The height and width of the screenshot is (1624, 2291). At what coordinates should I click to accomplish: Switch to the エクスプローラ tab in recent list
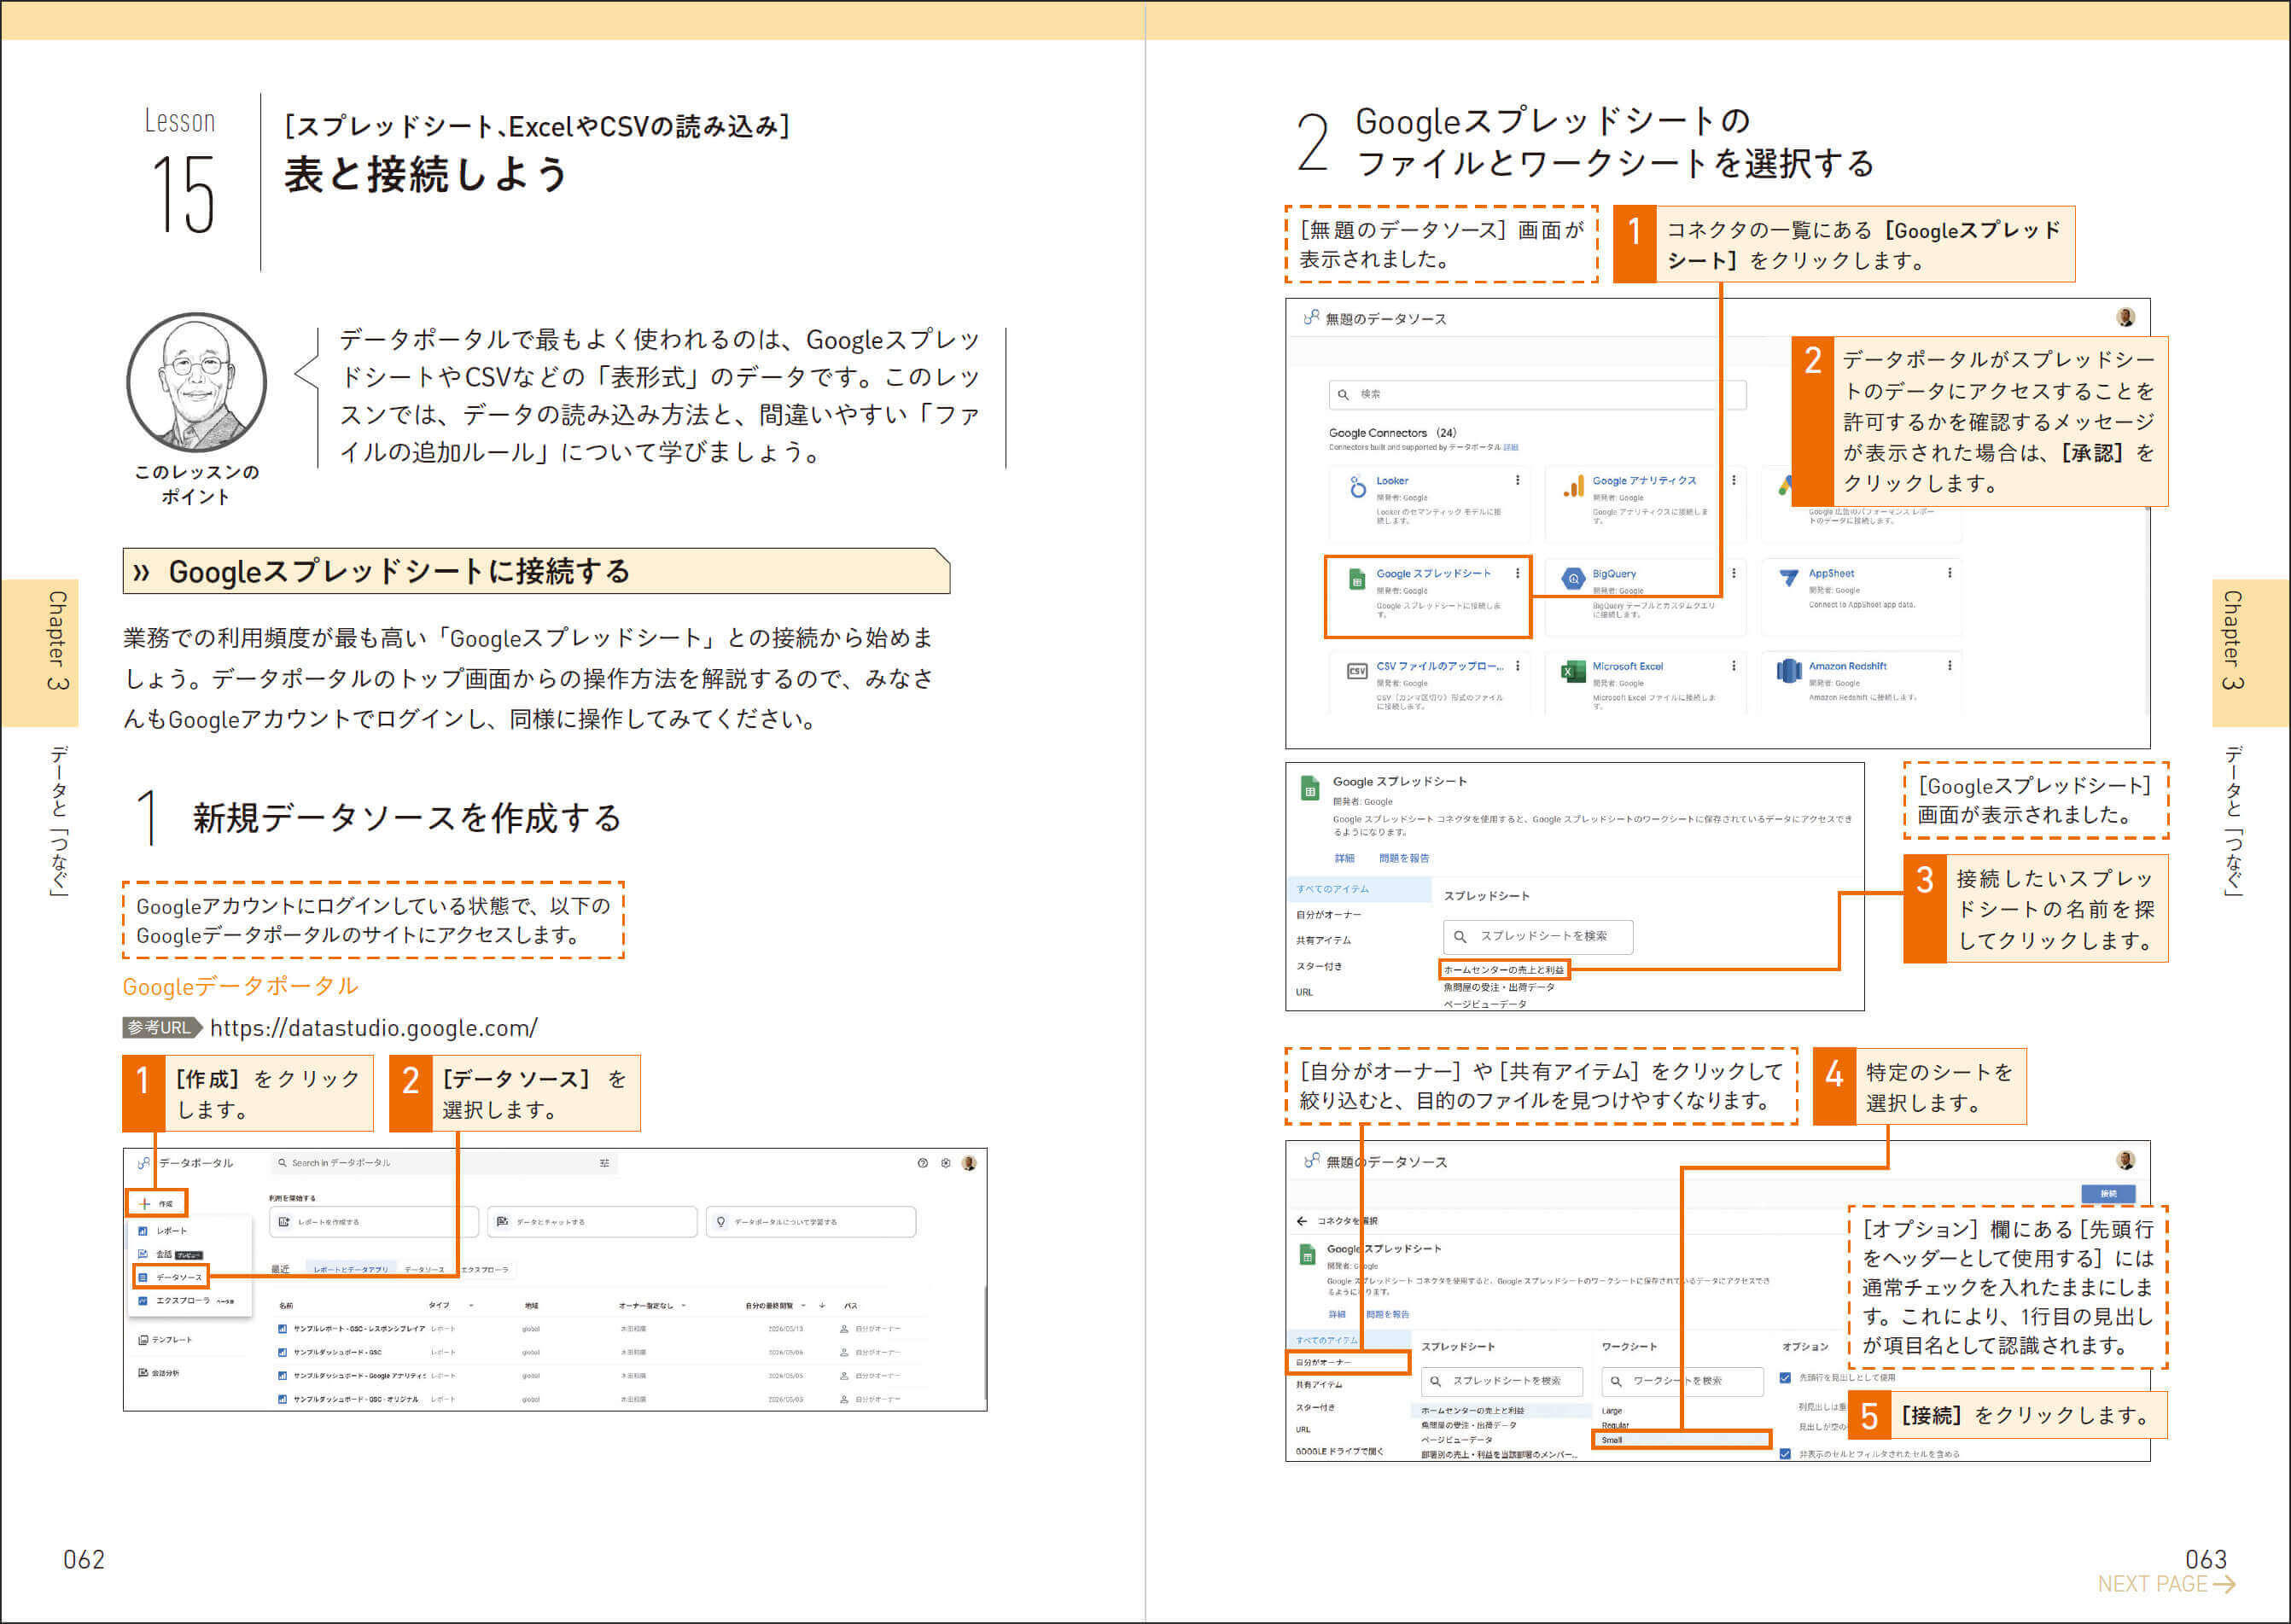(484, 1269)
